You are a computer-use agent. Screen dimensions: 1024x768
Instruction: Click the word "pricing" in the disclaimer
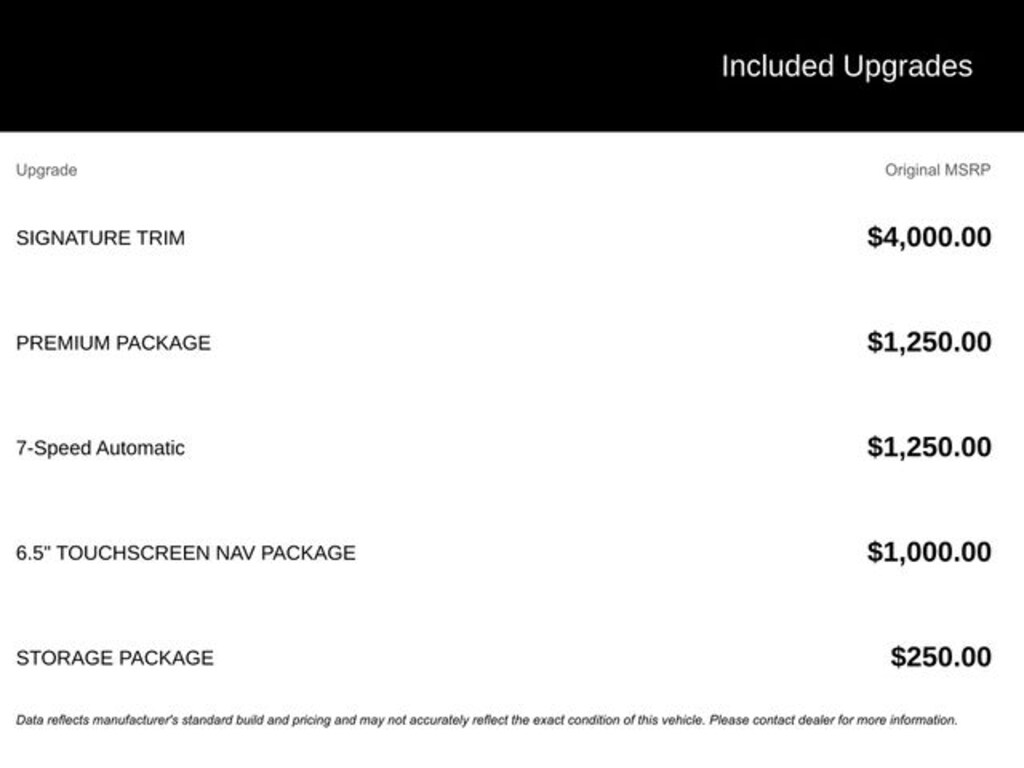[309, 720]
